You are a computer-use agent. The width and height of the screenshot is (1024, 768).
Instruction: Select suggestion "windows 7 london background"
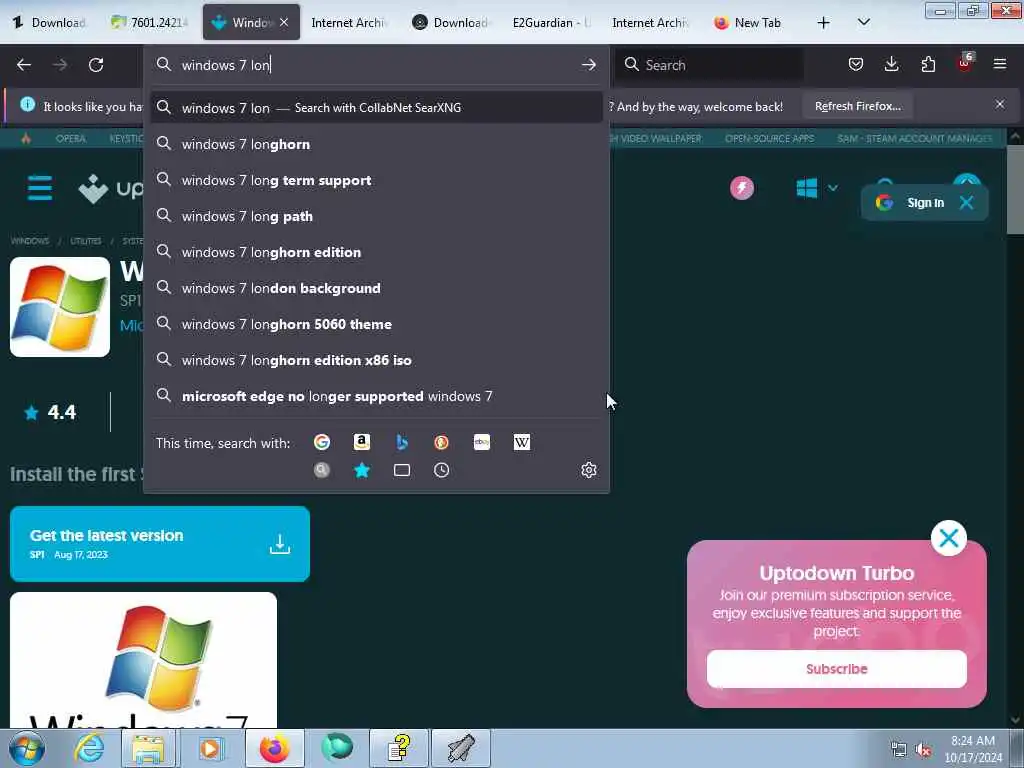tap(376, 287)
